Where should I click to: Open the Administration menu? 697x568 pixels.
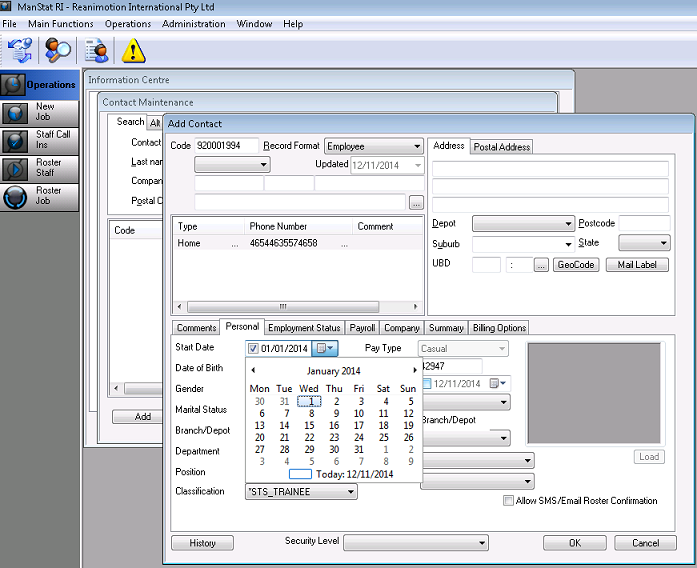pos(193,24)
